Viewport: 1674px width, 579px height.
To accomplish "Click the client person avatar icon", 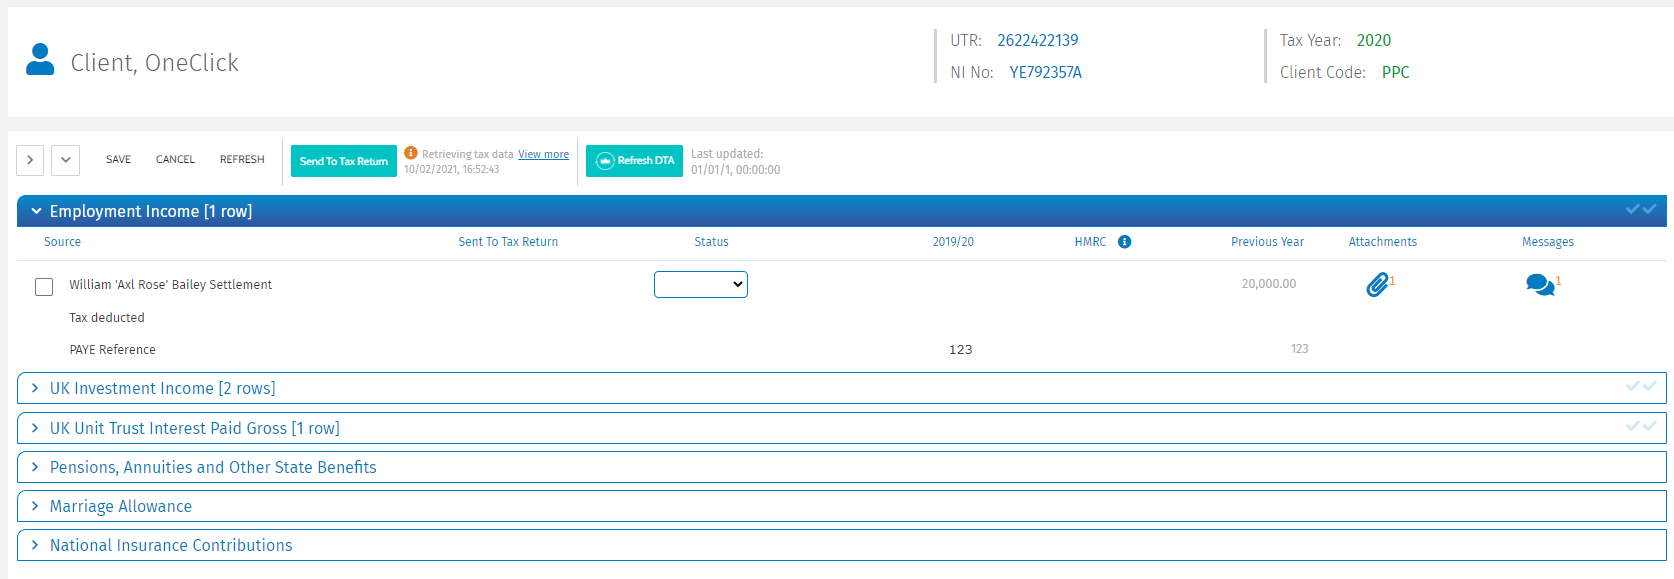I will (x=40, y=59).
